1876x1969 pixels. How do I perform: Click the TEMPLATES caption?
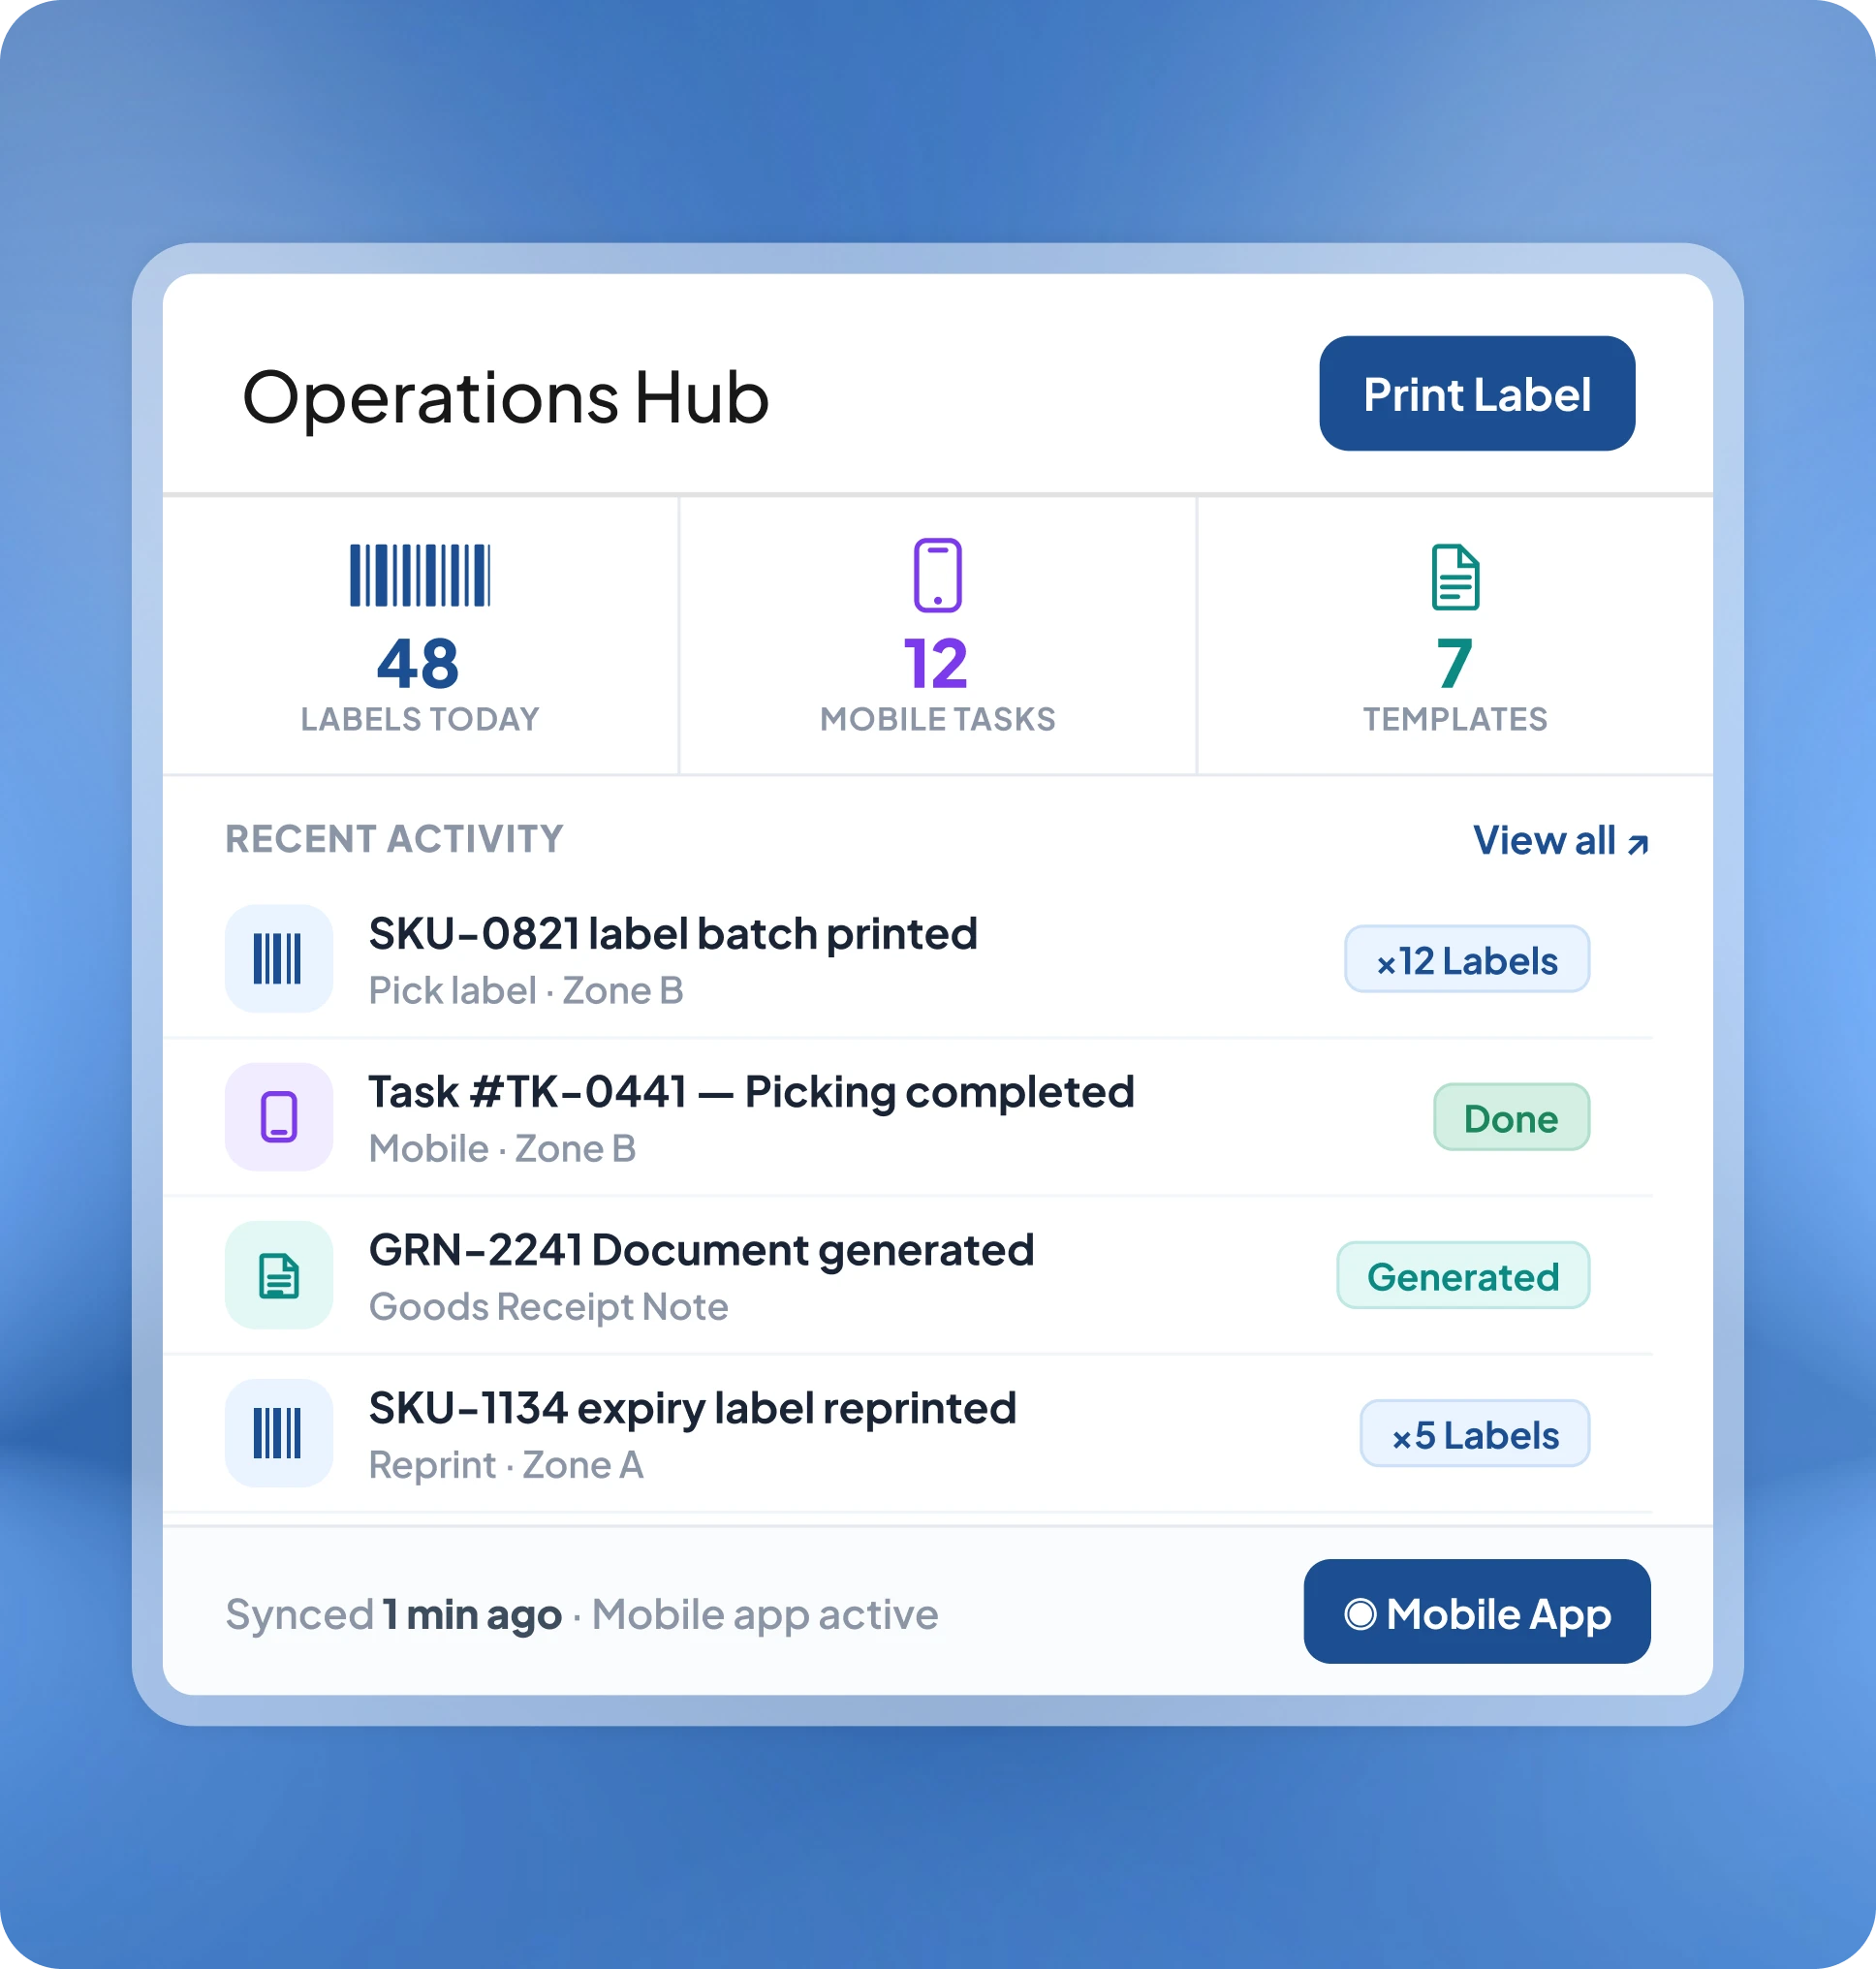tap(1455, 719)
